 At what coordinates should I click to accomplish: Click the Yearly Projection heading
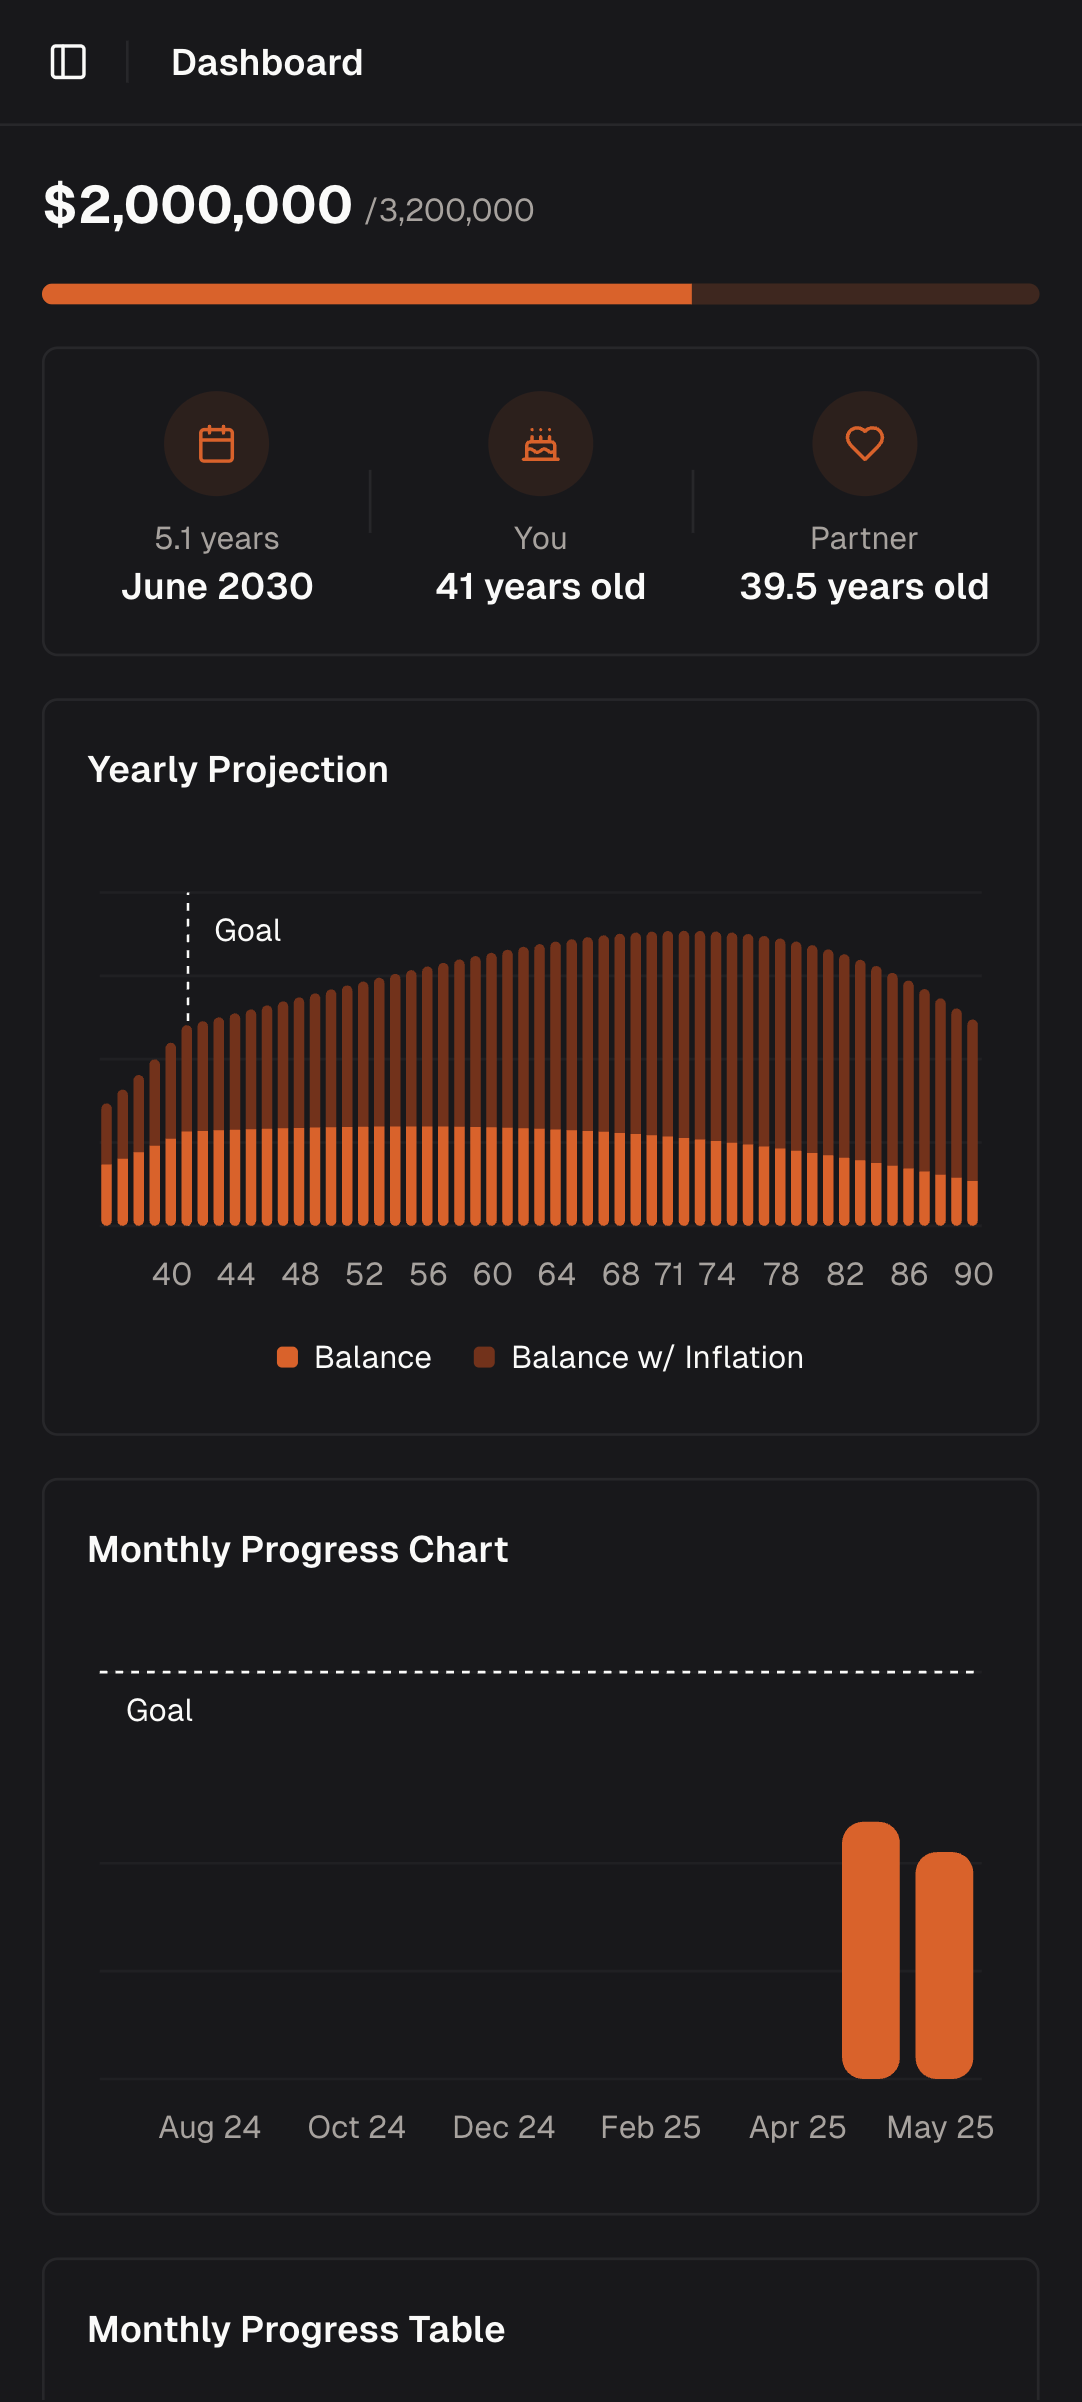tap(238, 770)
